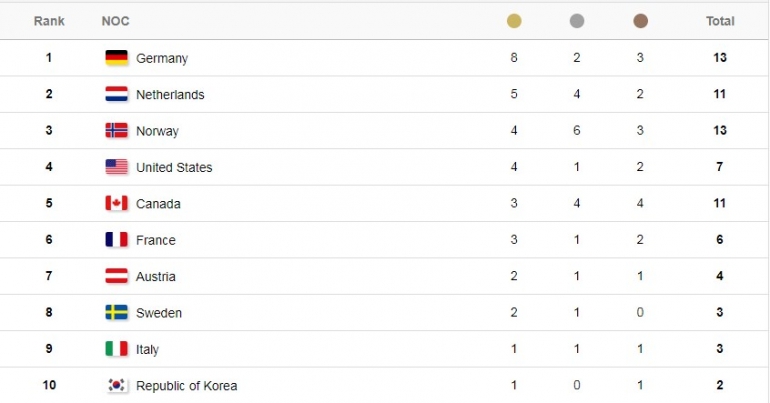Viewport: 770px width, 403px height.
Task: Sort table by Rank column header
Action: [49, 21]
